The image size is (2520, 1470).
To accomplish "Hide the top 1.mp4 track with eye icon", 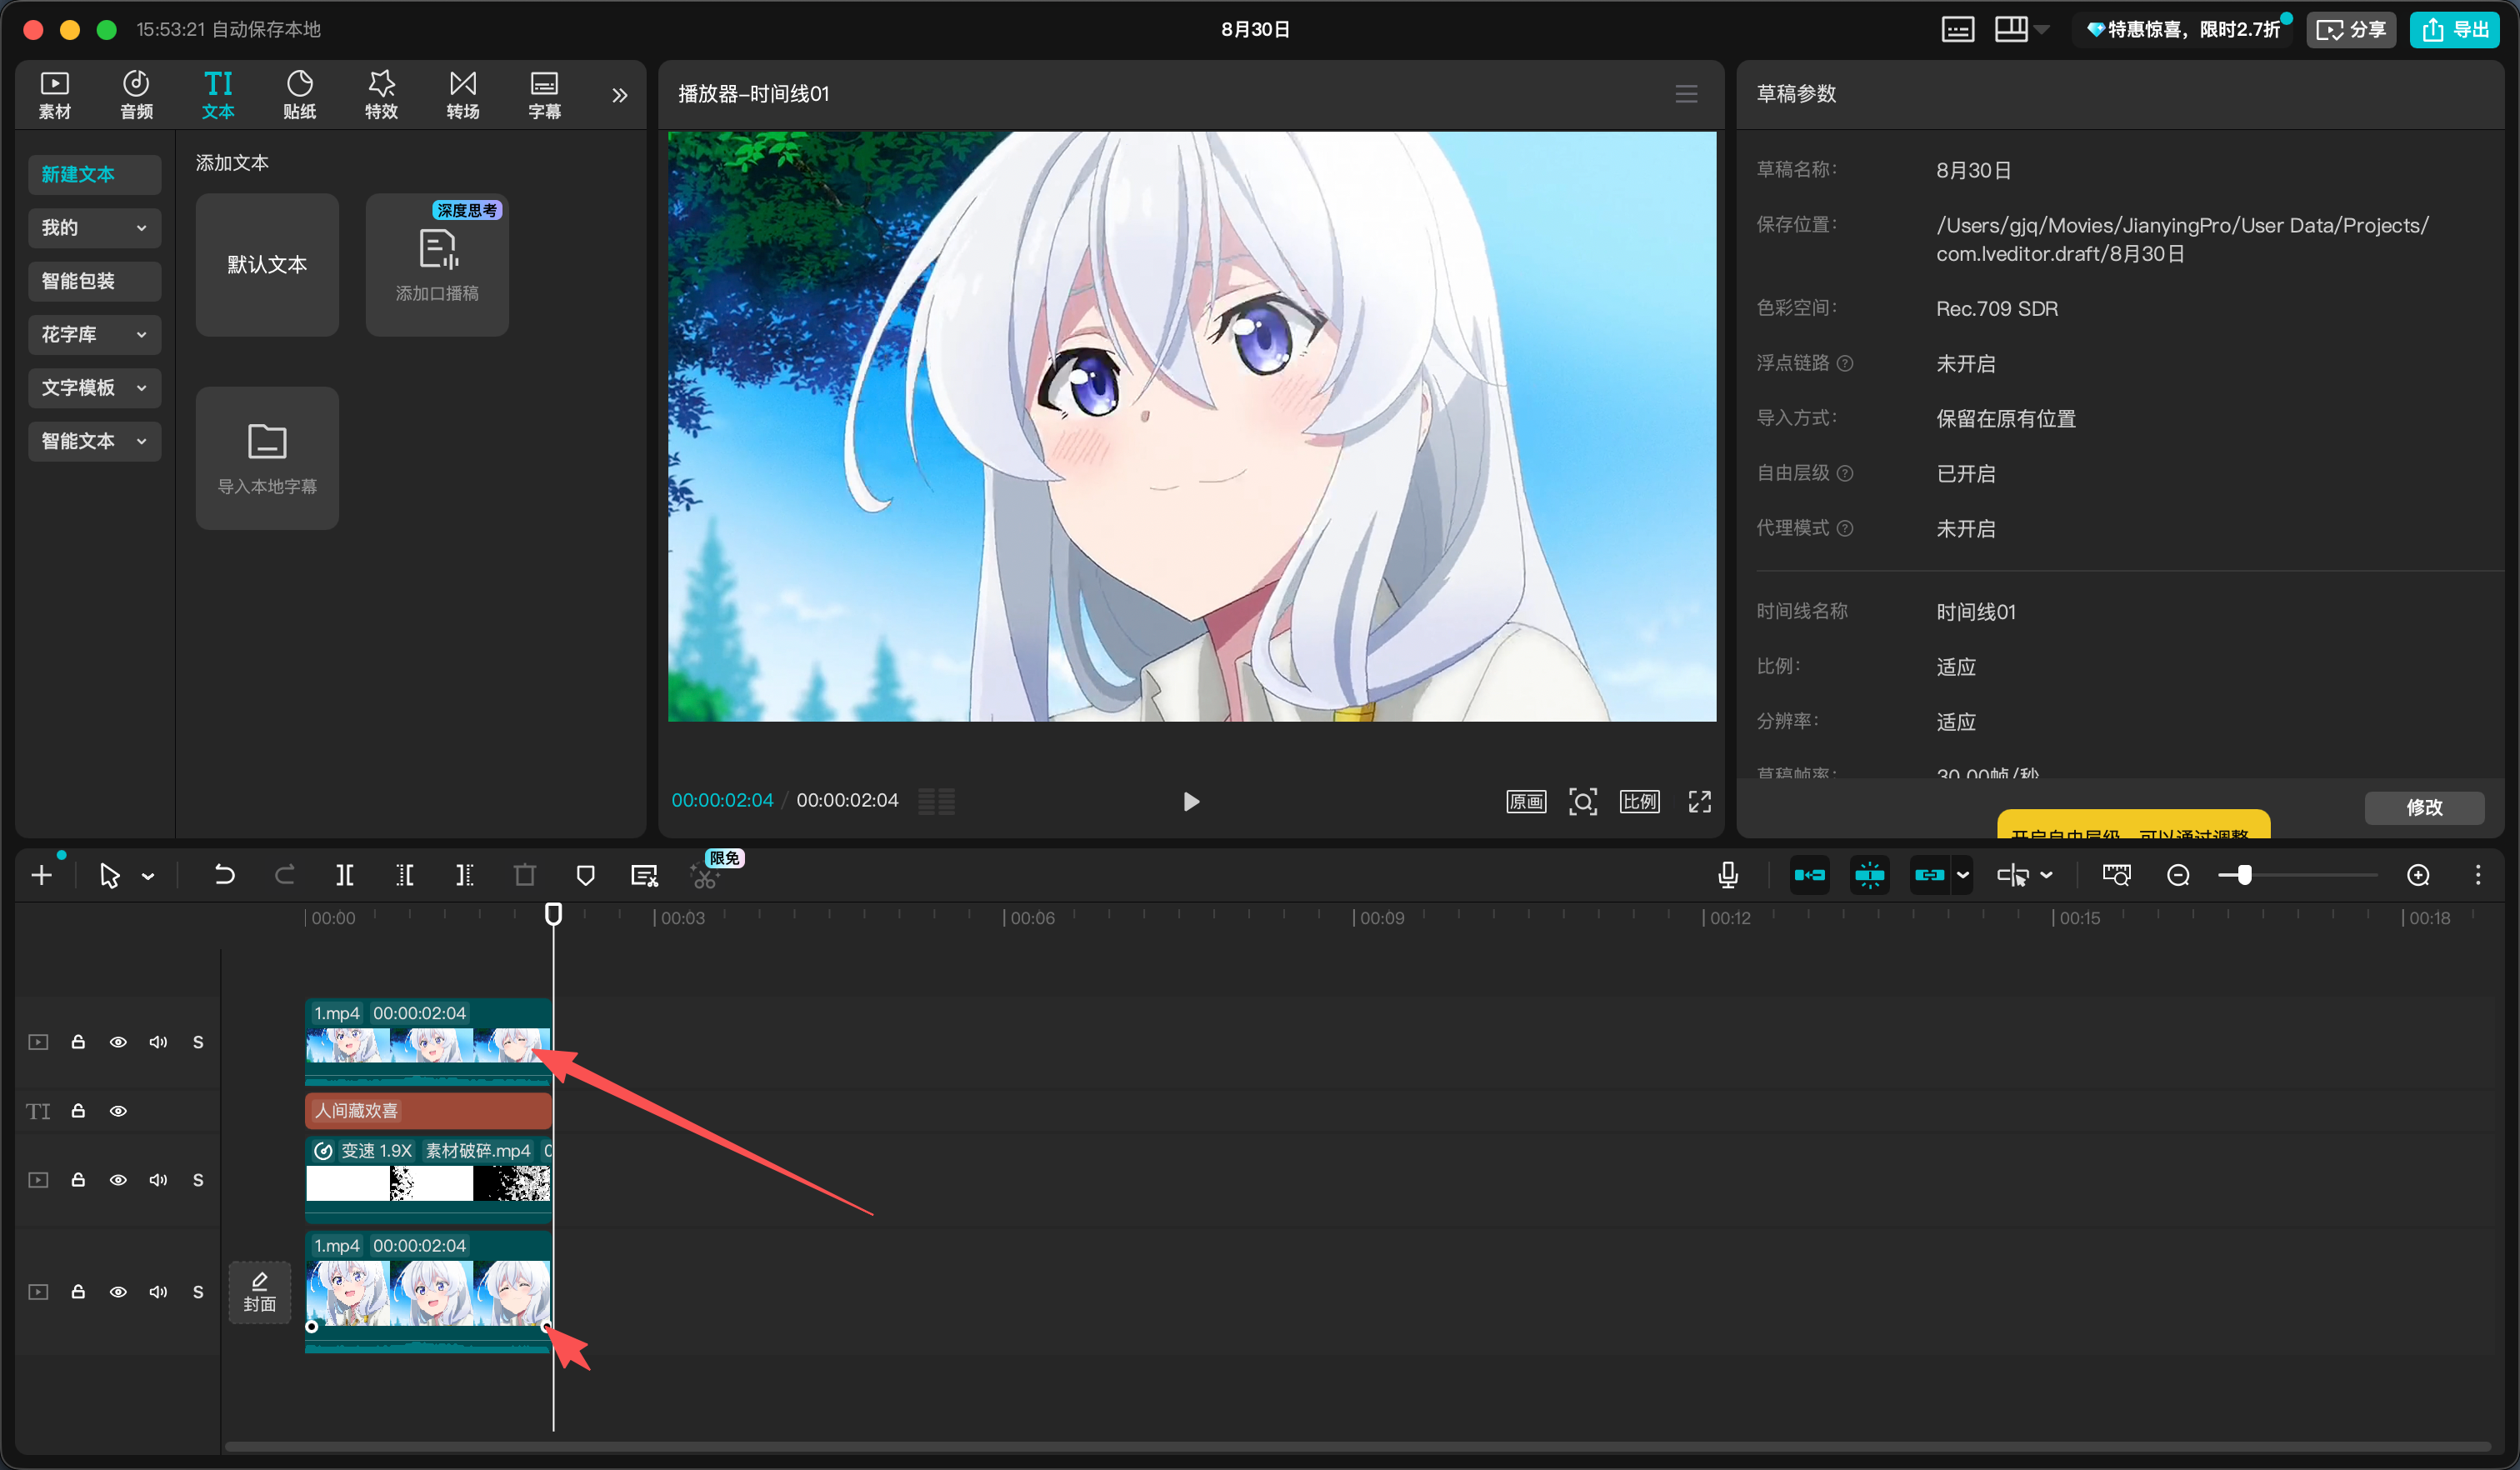I will 118,1042.
